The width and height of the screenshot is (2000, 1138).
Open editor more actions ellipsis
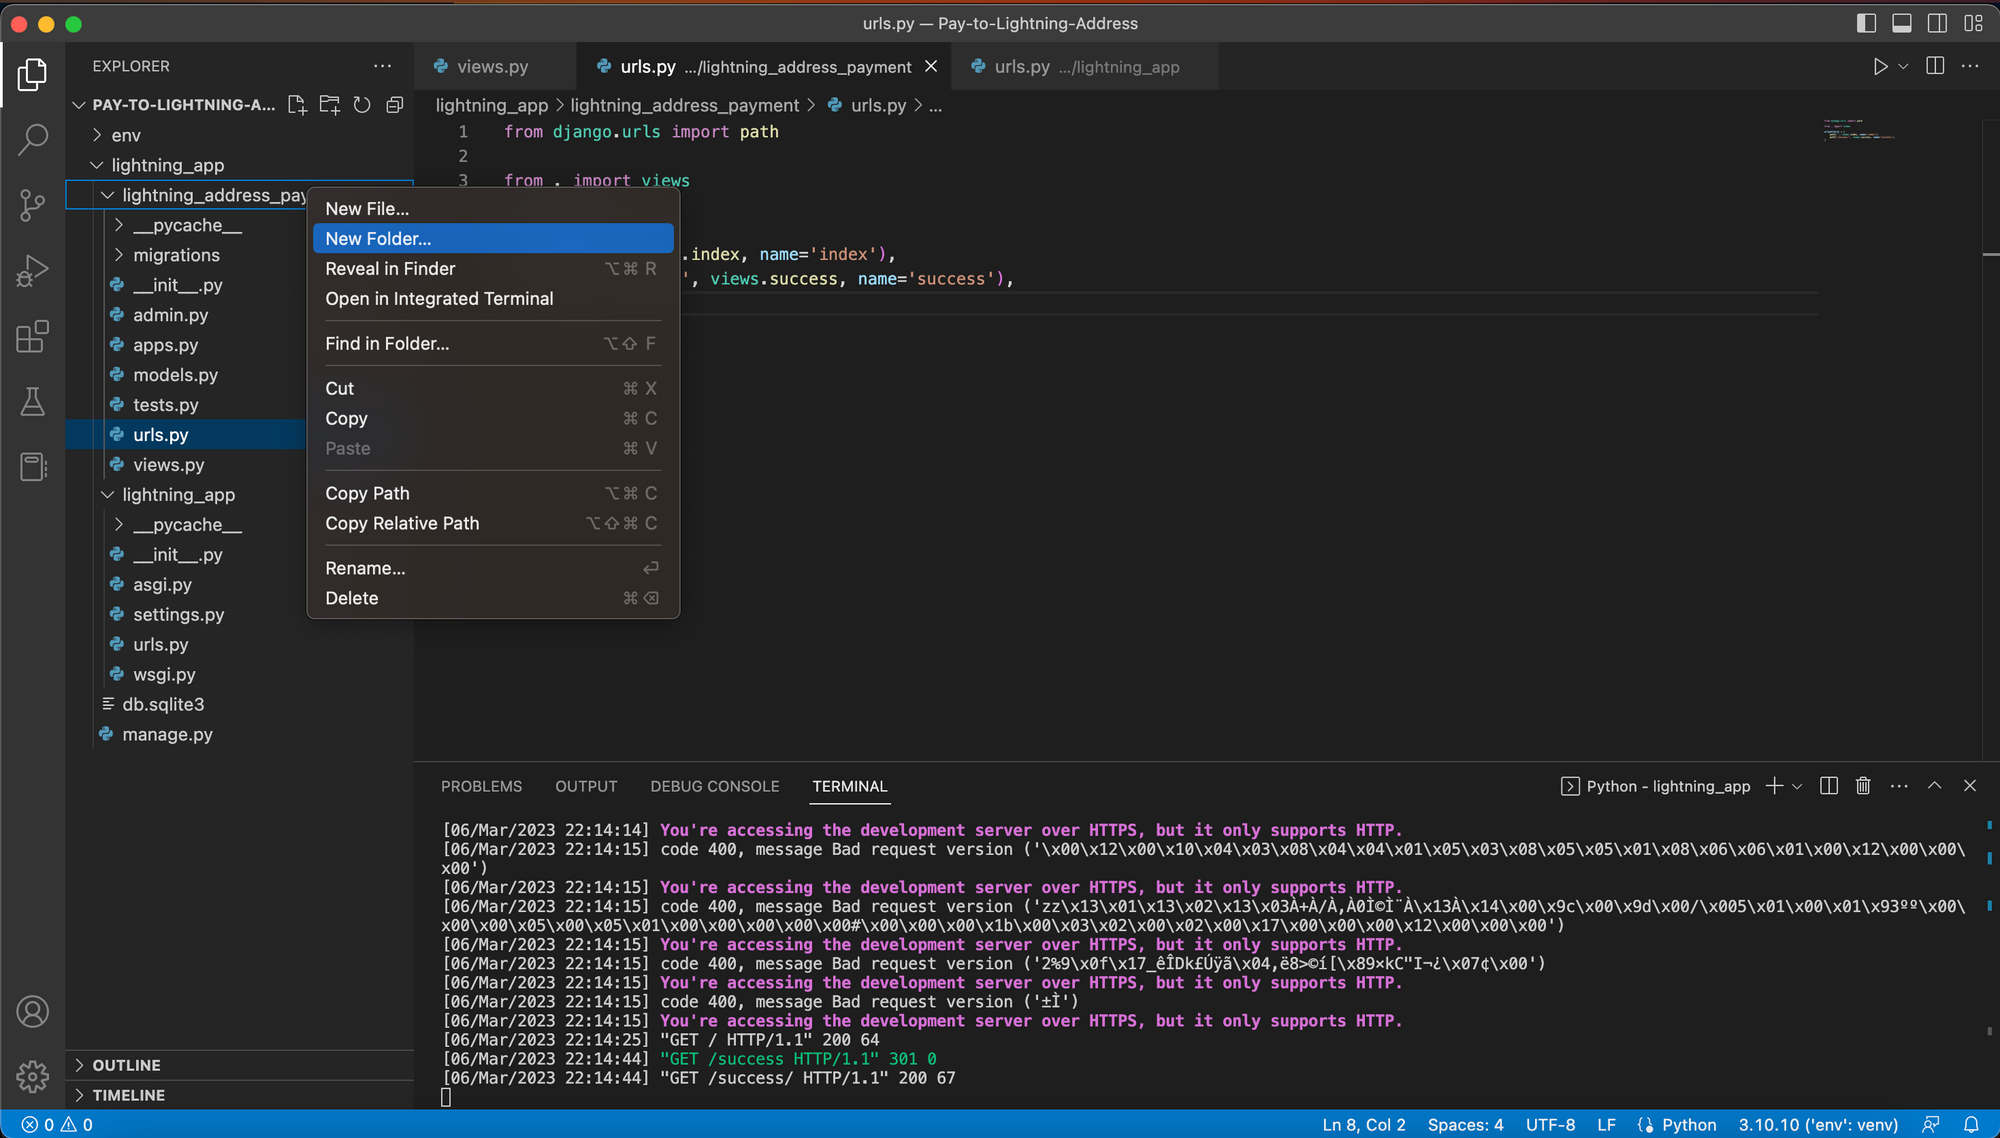tap(1970, 66)
